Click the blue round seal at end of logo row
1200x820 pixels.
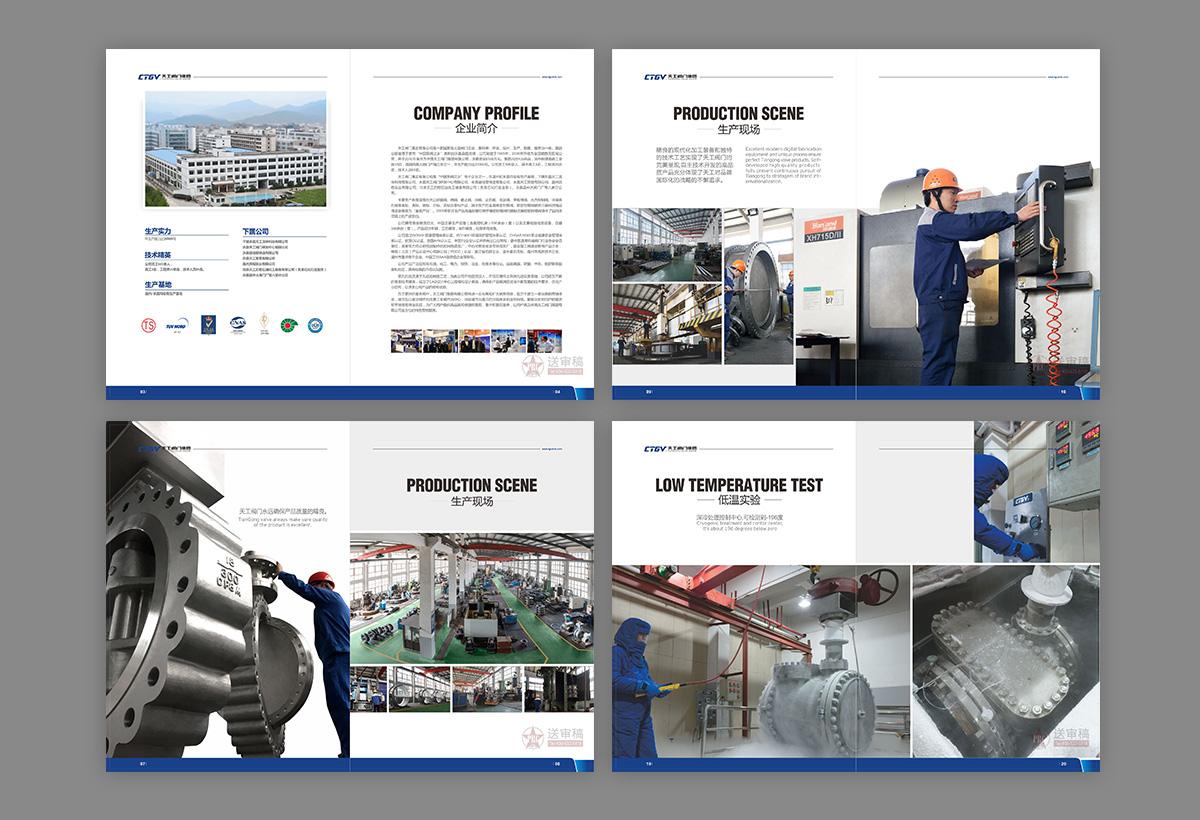pos(315,323)
